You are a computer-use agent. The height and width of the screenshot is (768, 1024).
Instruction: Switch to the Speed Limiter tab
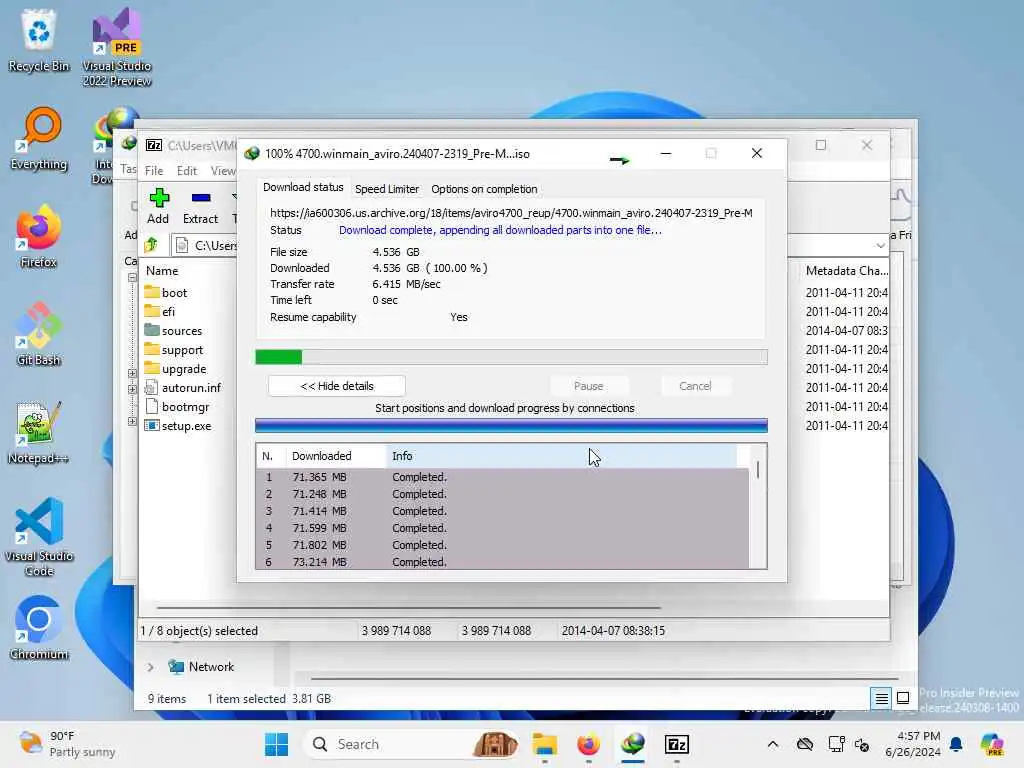point(387,189)
